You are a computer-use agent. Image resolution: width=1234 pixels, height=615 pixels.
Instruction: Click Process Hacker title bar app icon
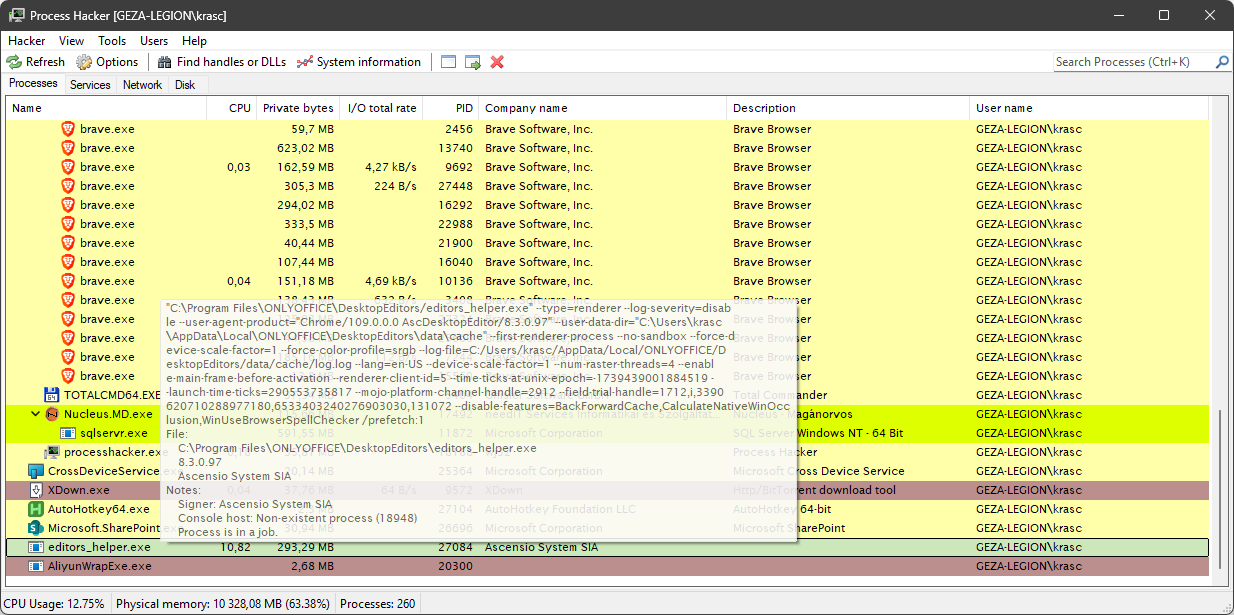16,16
